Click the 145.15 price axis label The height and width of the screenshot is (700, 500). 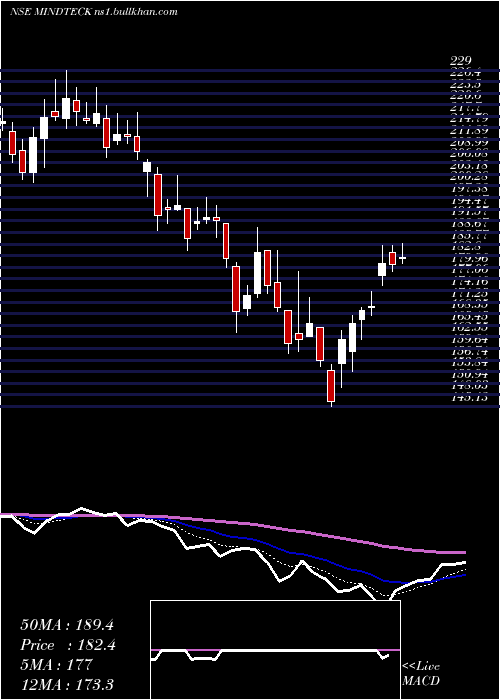pos(468,397)
